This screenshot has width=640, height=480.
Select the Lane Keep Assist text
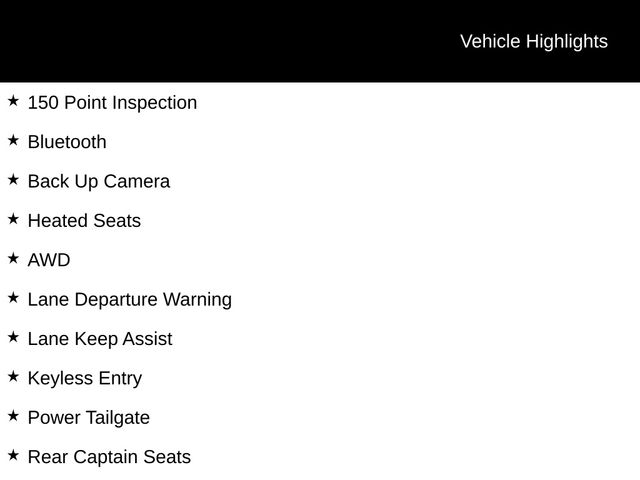[x=100, y=339]
